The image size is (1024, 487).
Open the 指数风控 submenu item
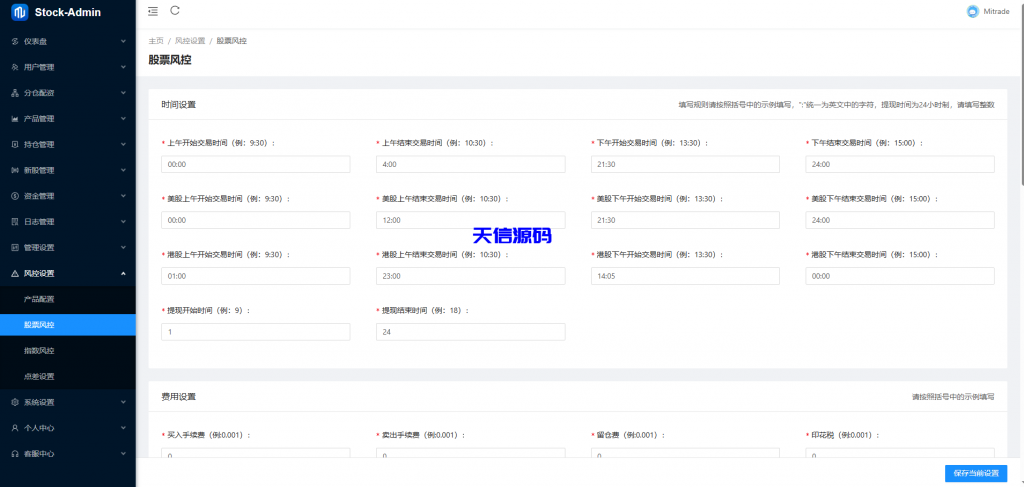68,351
